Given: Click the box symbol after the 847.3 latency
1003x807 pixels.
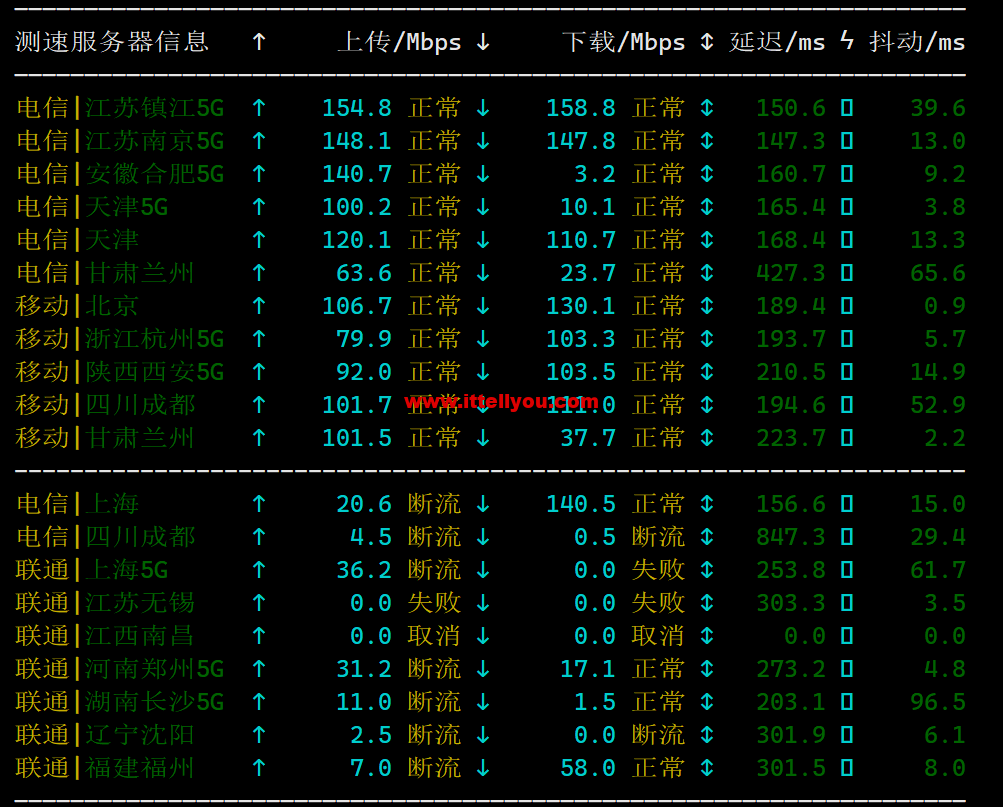Looking at the screenshot, I should point(847,537).
